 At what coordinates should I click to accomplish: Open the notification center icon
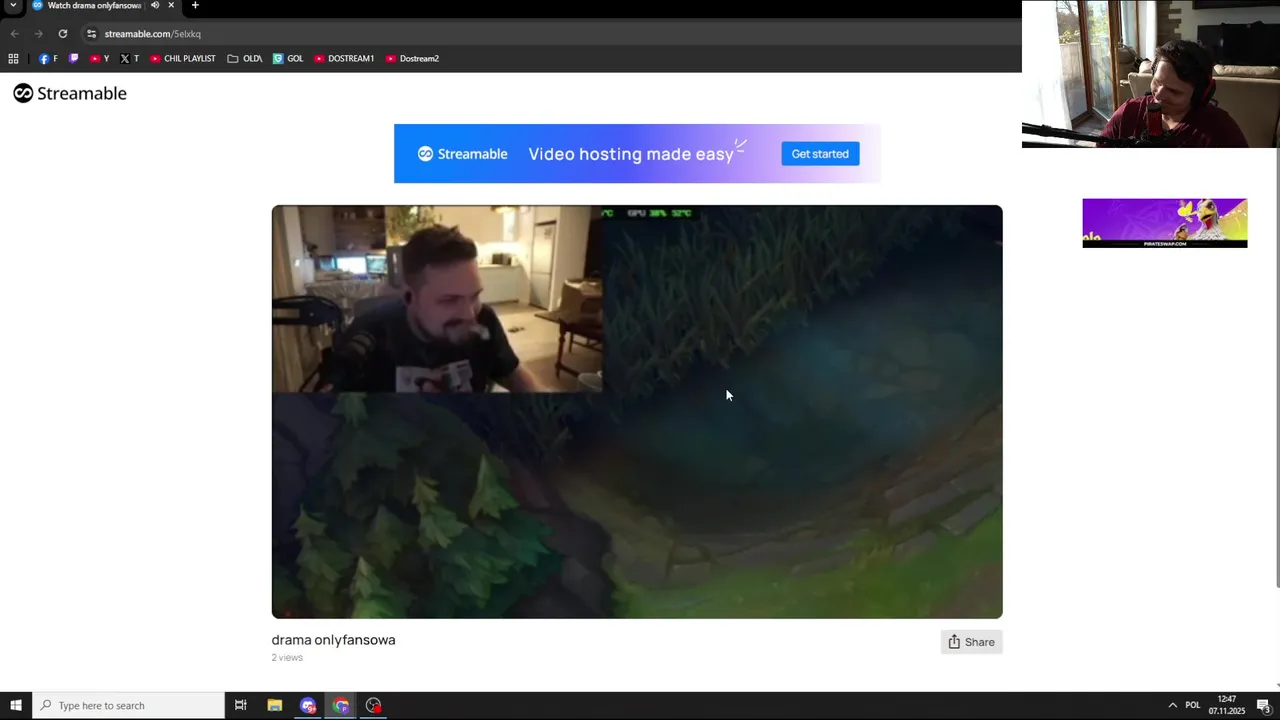pyautogui.click(x=1263, y=706)
